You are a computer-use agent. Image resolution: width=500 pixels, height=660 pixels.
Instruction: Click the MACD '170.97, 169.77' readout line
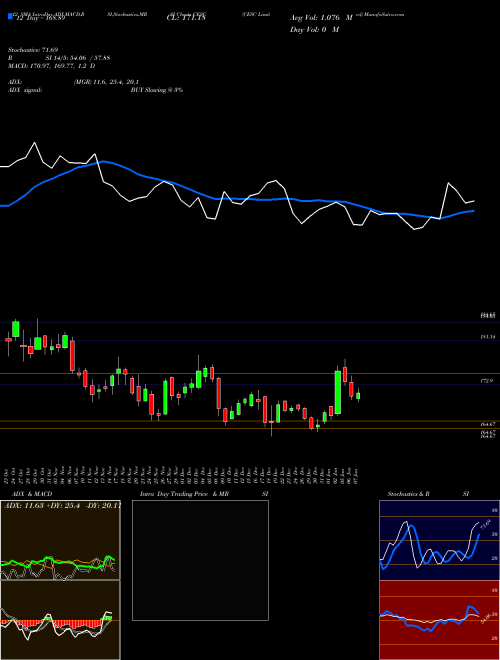(x=52, y=66)
